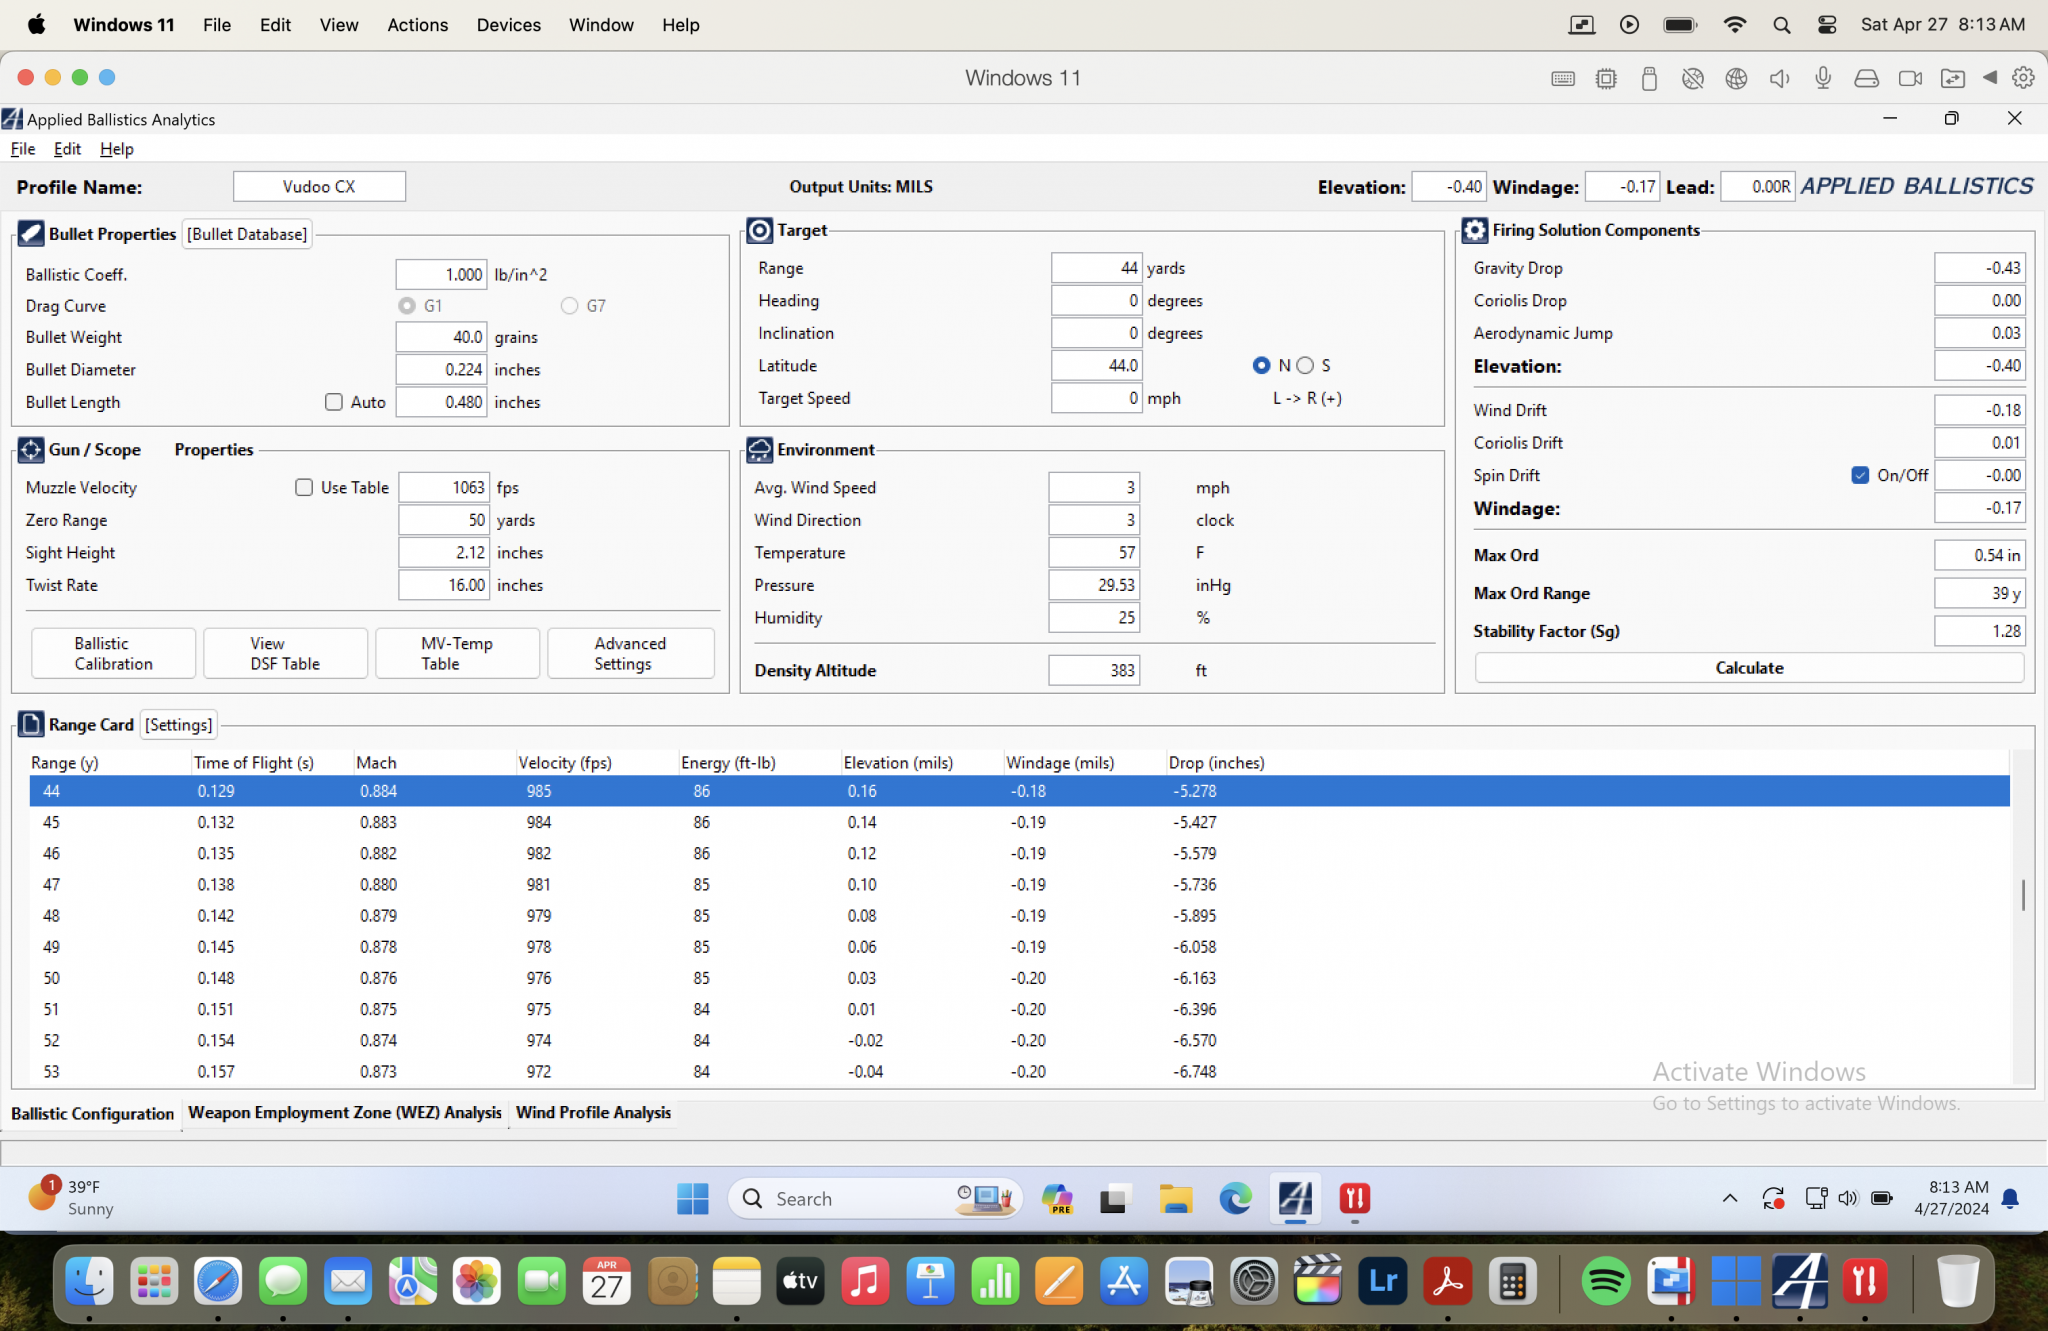This screenshot has height=1331, width=2048.
Task: Open Calculator from the macOS Dock
Action: [1512, 1281]
